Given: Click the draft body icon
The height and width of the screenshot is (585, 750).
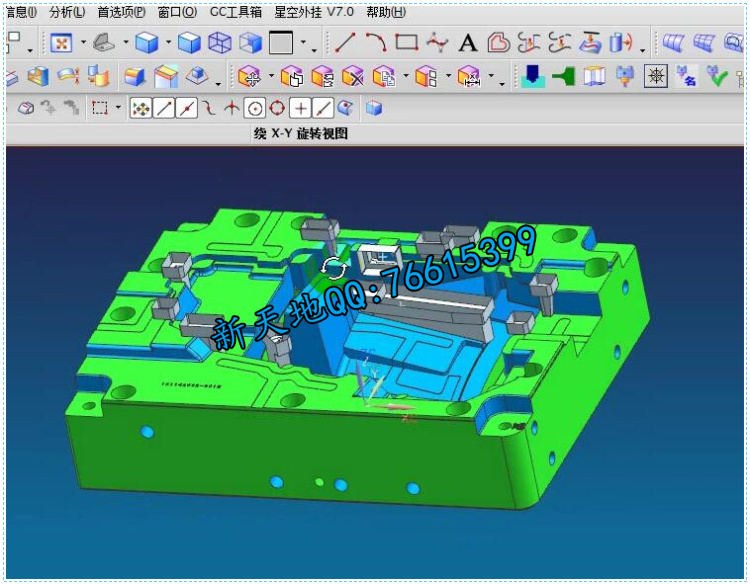Looking at the screenshot, I should tap(165, 76).
